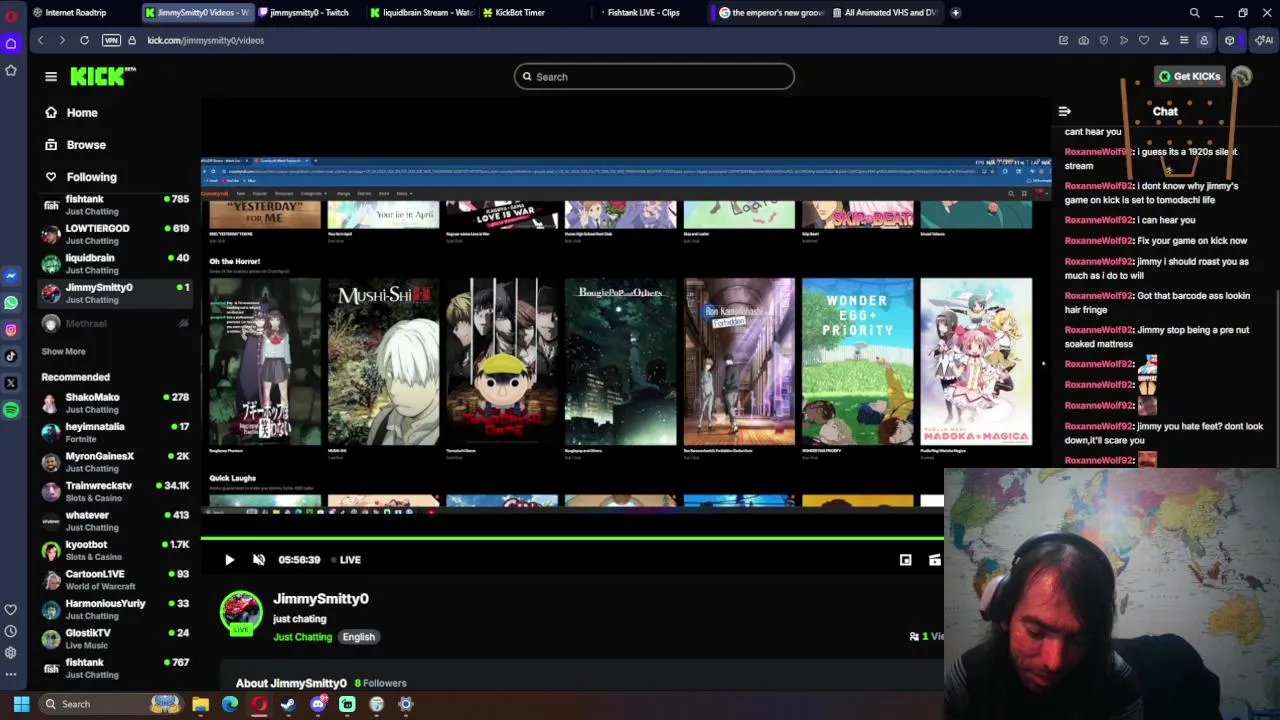
Task: Open X in the Opera sidebar
Action: [11, 383]
